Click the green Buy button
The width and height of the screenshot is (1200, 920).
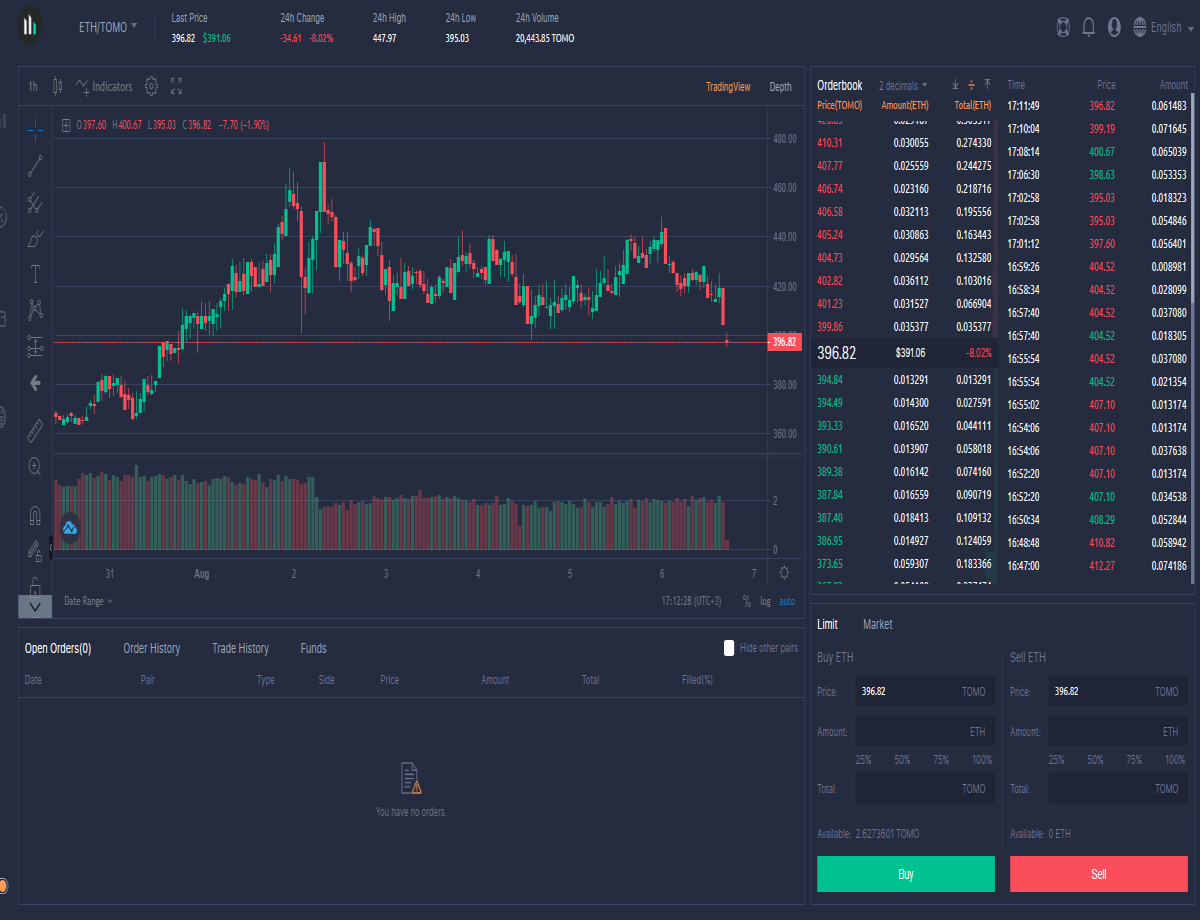click(906, 874)
